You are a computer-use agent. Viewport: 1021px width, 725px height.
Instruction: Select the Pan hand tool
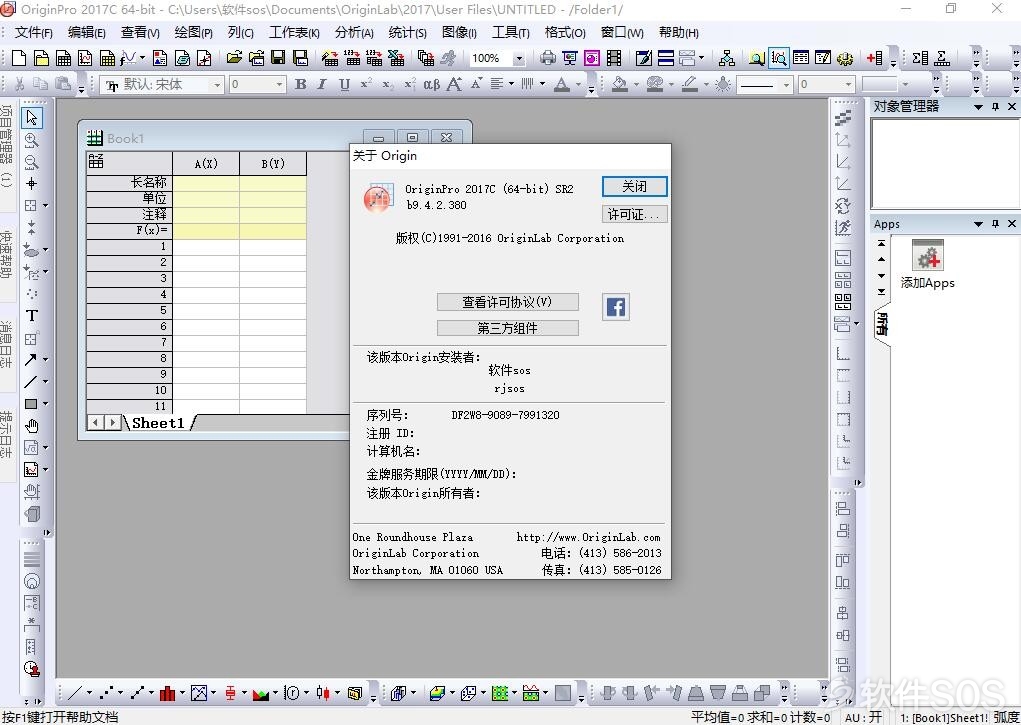click(31, 426)
